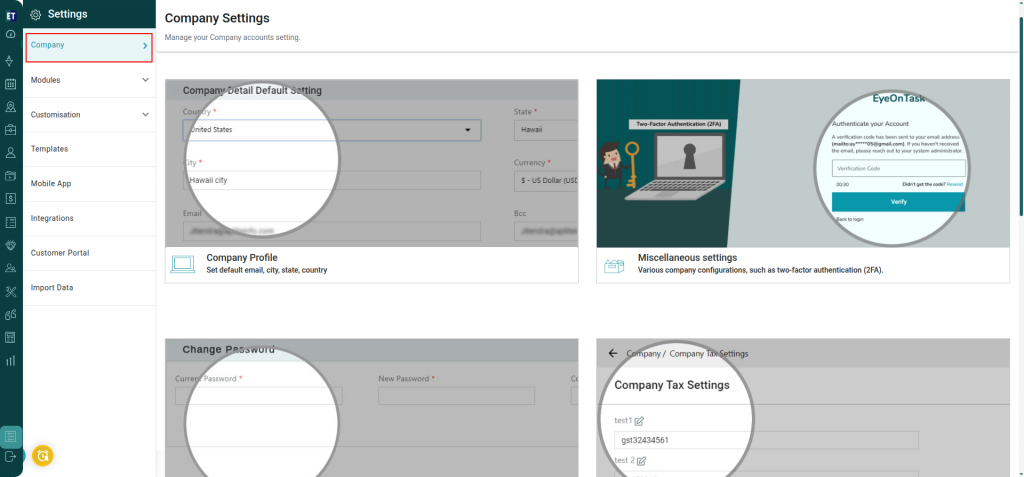
Task: Click the logout arrow icon
Action: click(10, 456)
